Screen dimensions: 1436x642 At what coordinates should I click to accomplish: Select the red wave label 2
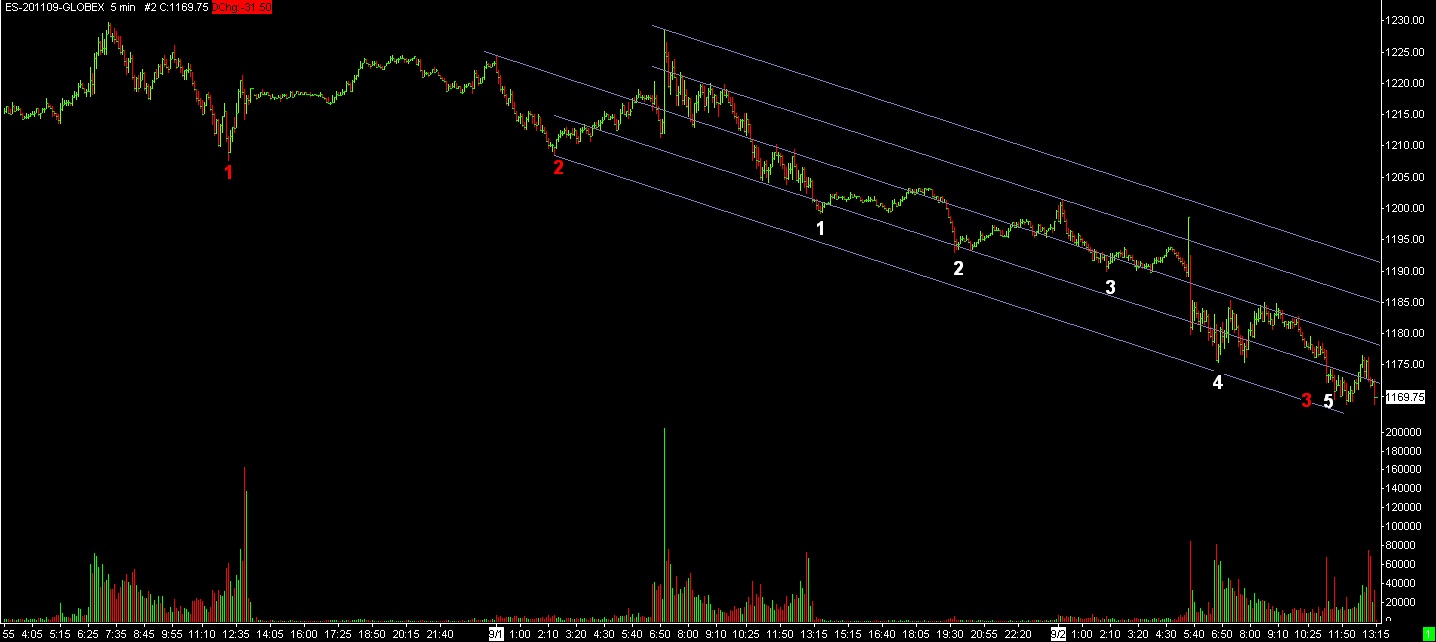pos(558,167)
